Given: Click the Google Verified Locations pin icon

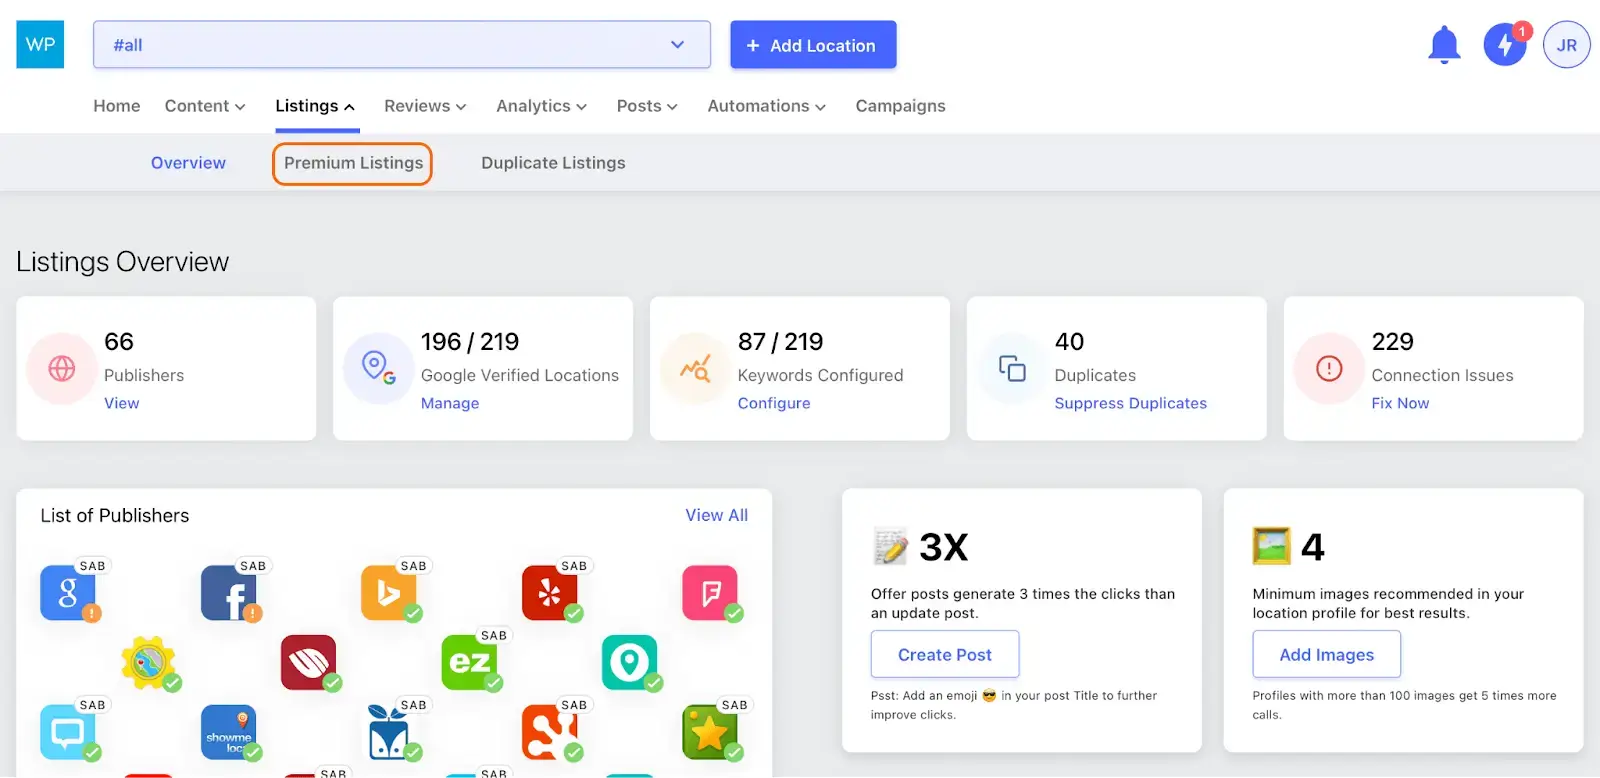Looking at the screenshot, I should pos(378,368).
